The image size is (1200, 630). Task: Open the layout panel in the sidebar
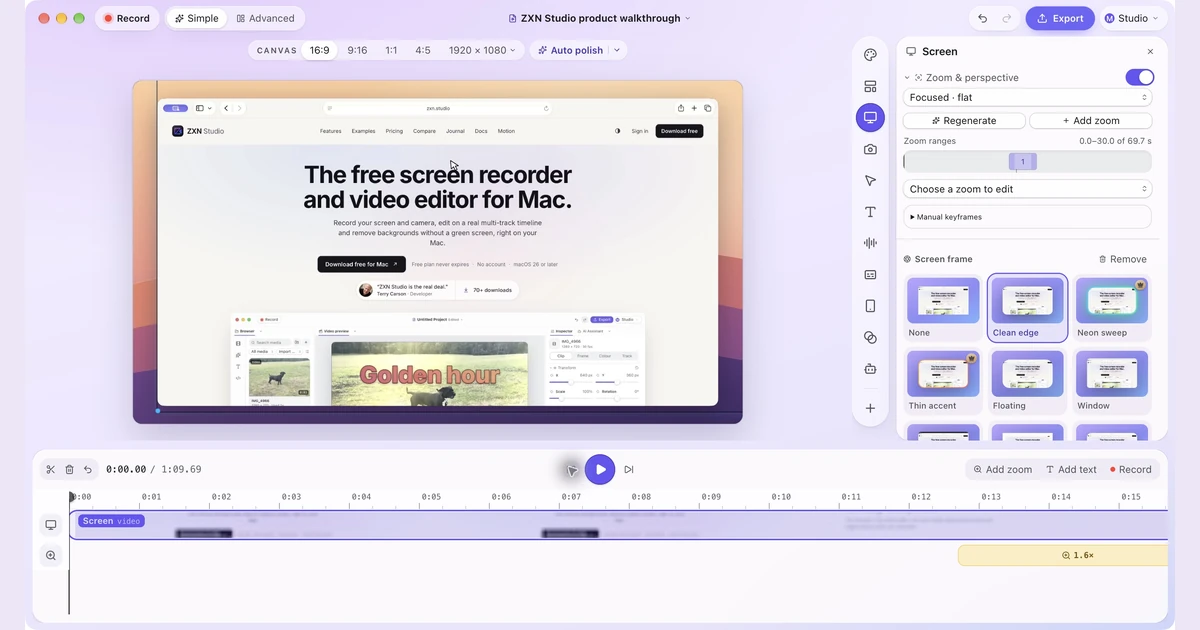click(x=870, y=87)
